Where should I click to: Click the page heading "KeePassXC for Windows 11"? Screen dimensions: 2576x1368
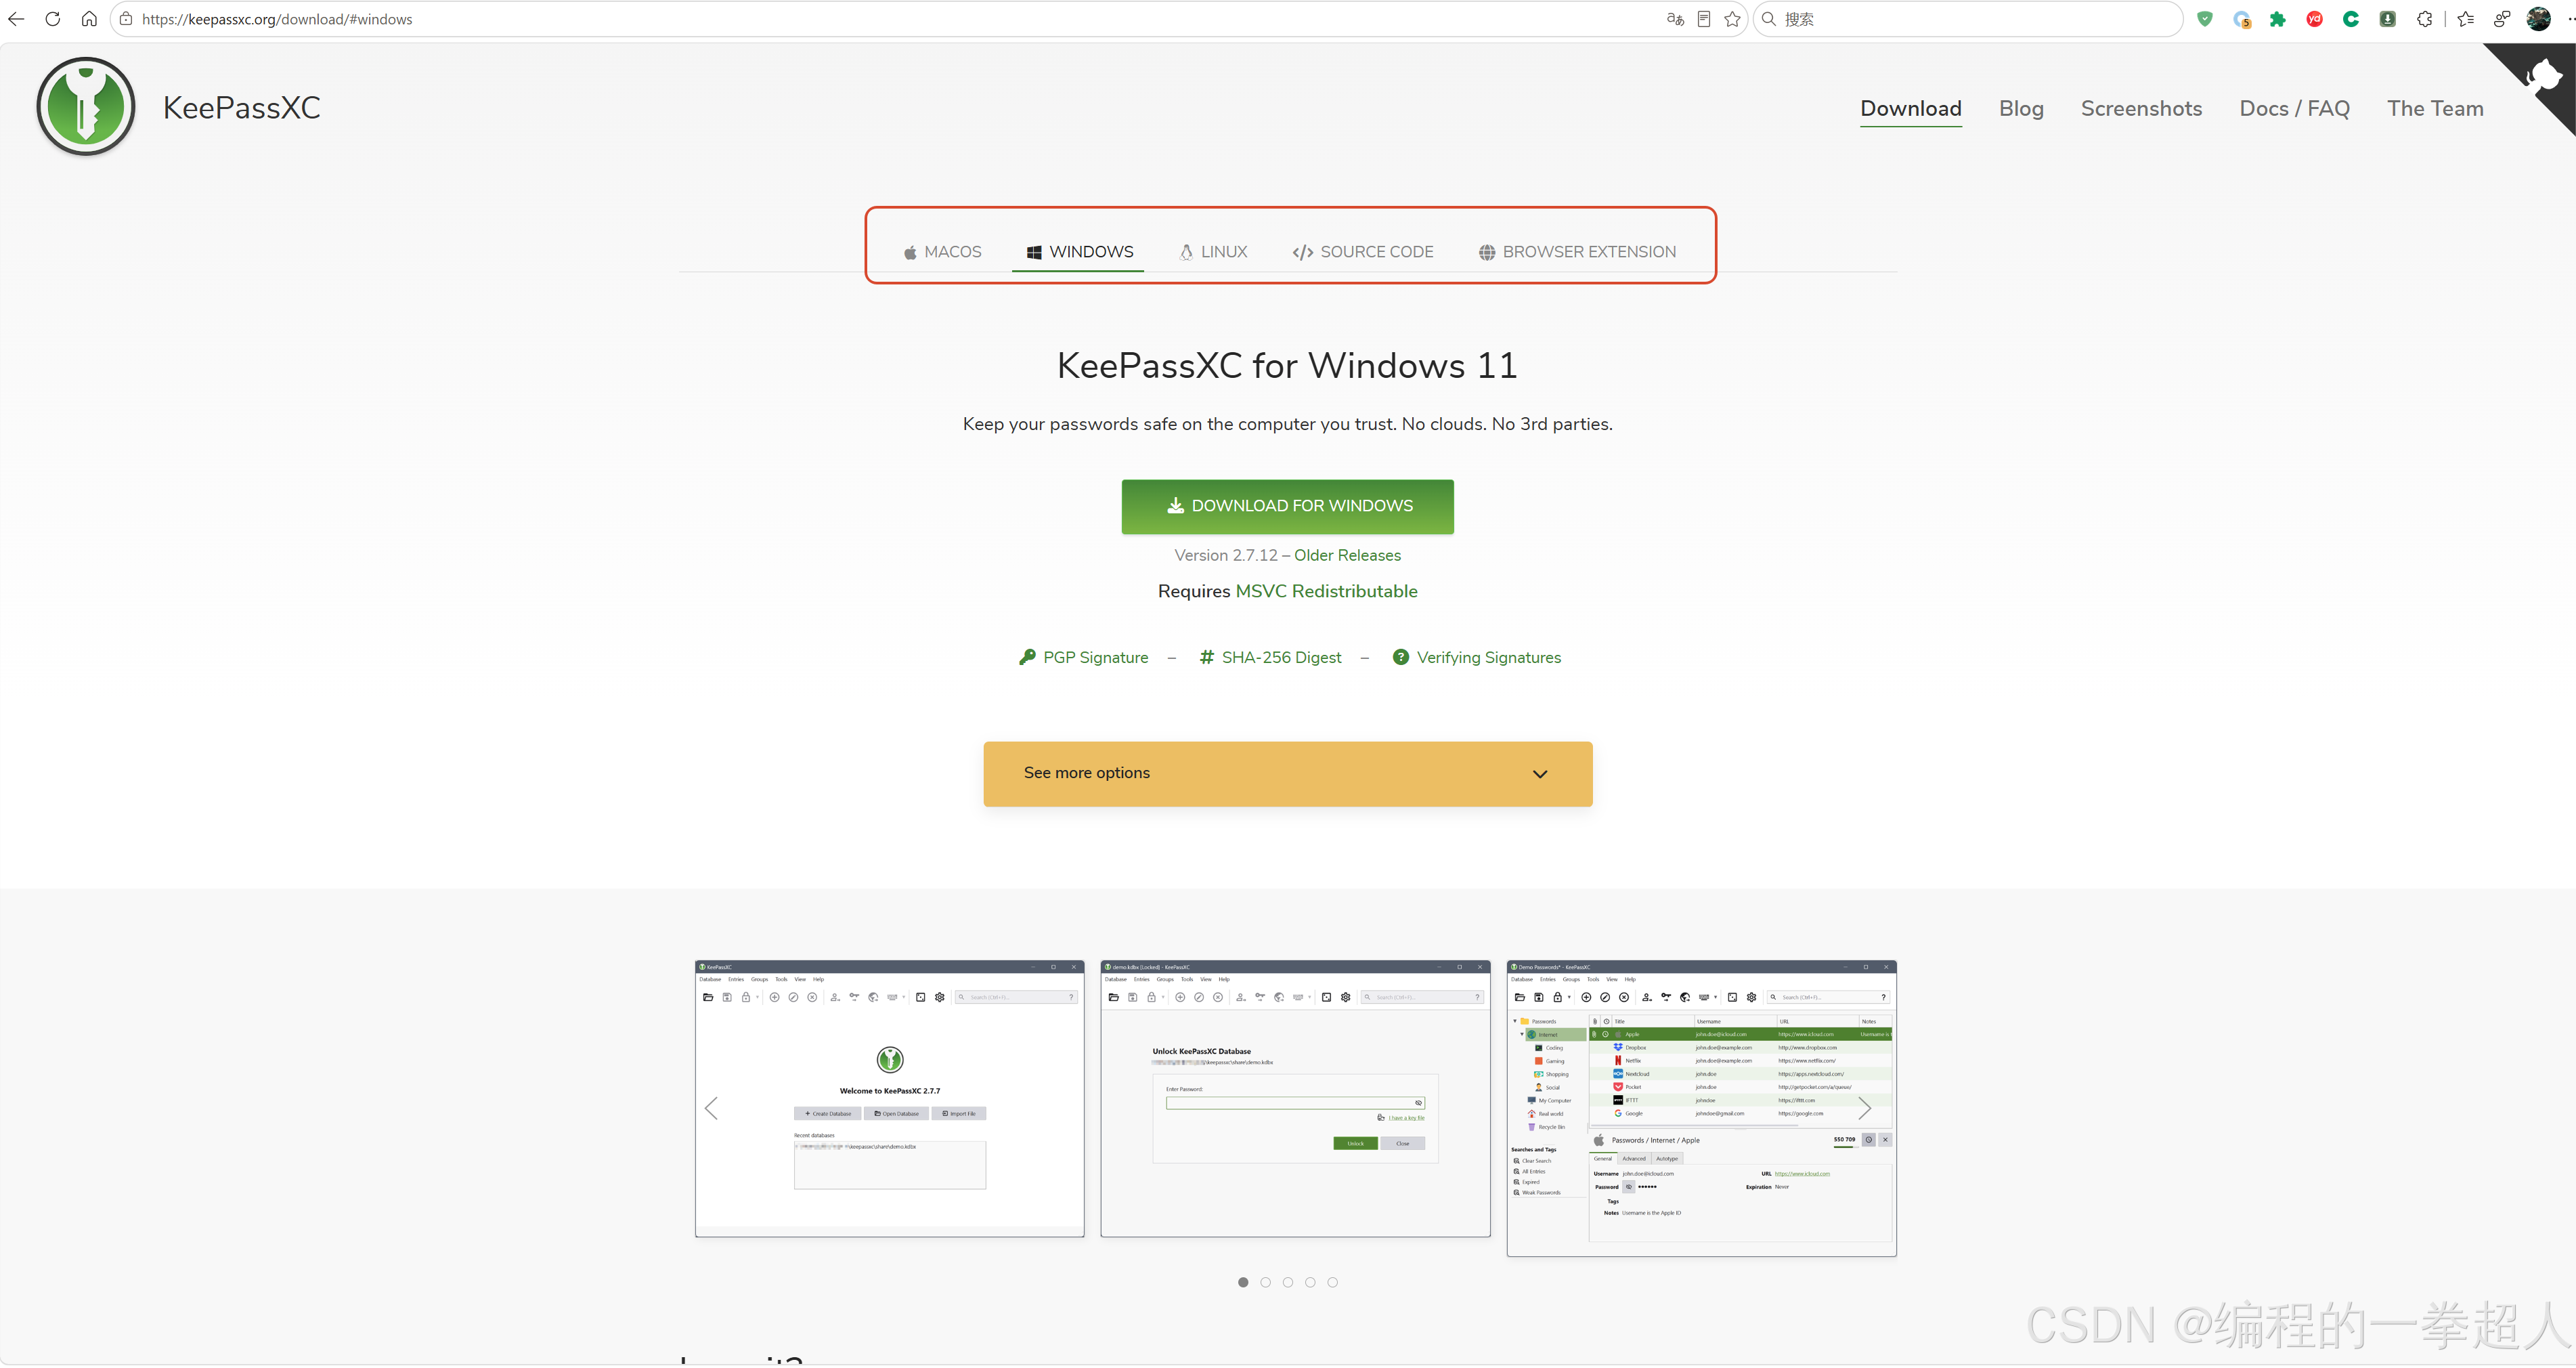[1287, 366]
